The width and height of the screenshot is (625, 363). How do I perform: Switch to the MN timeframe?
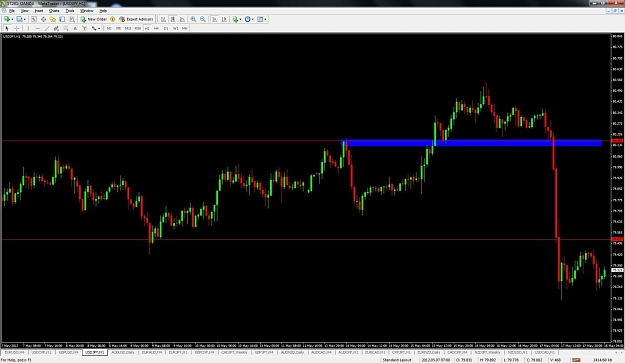[185, 28]
